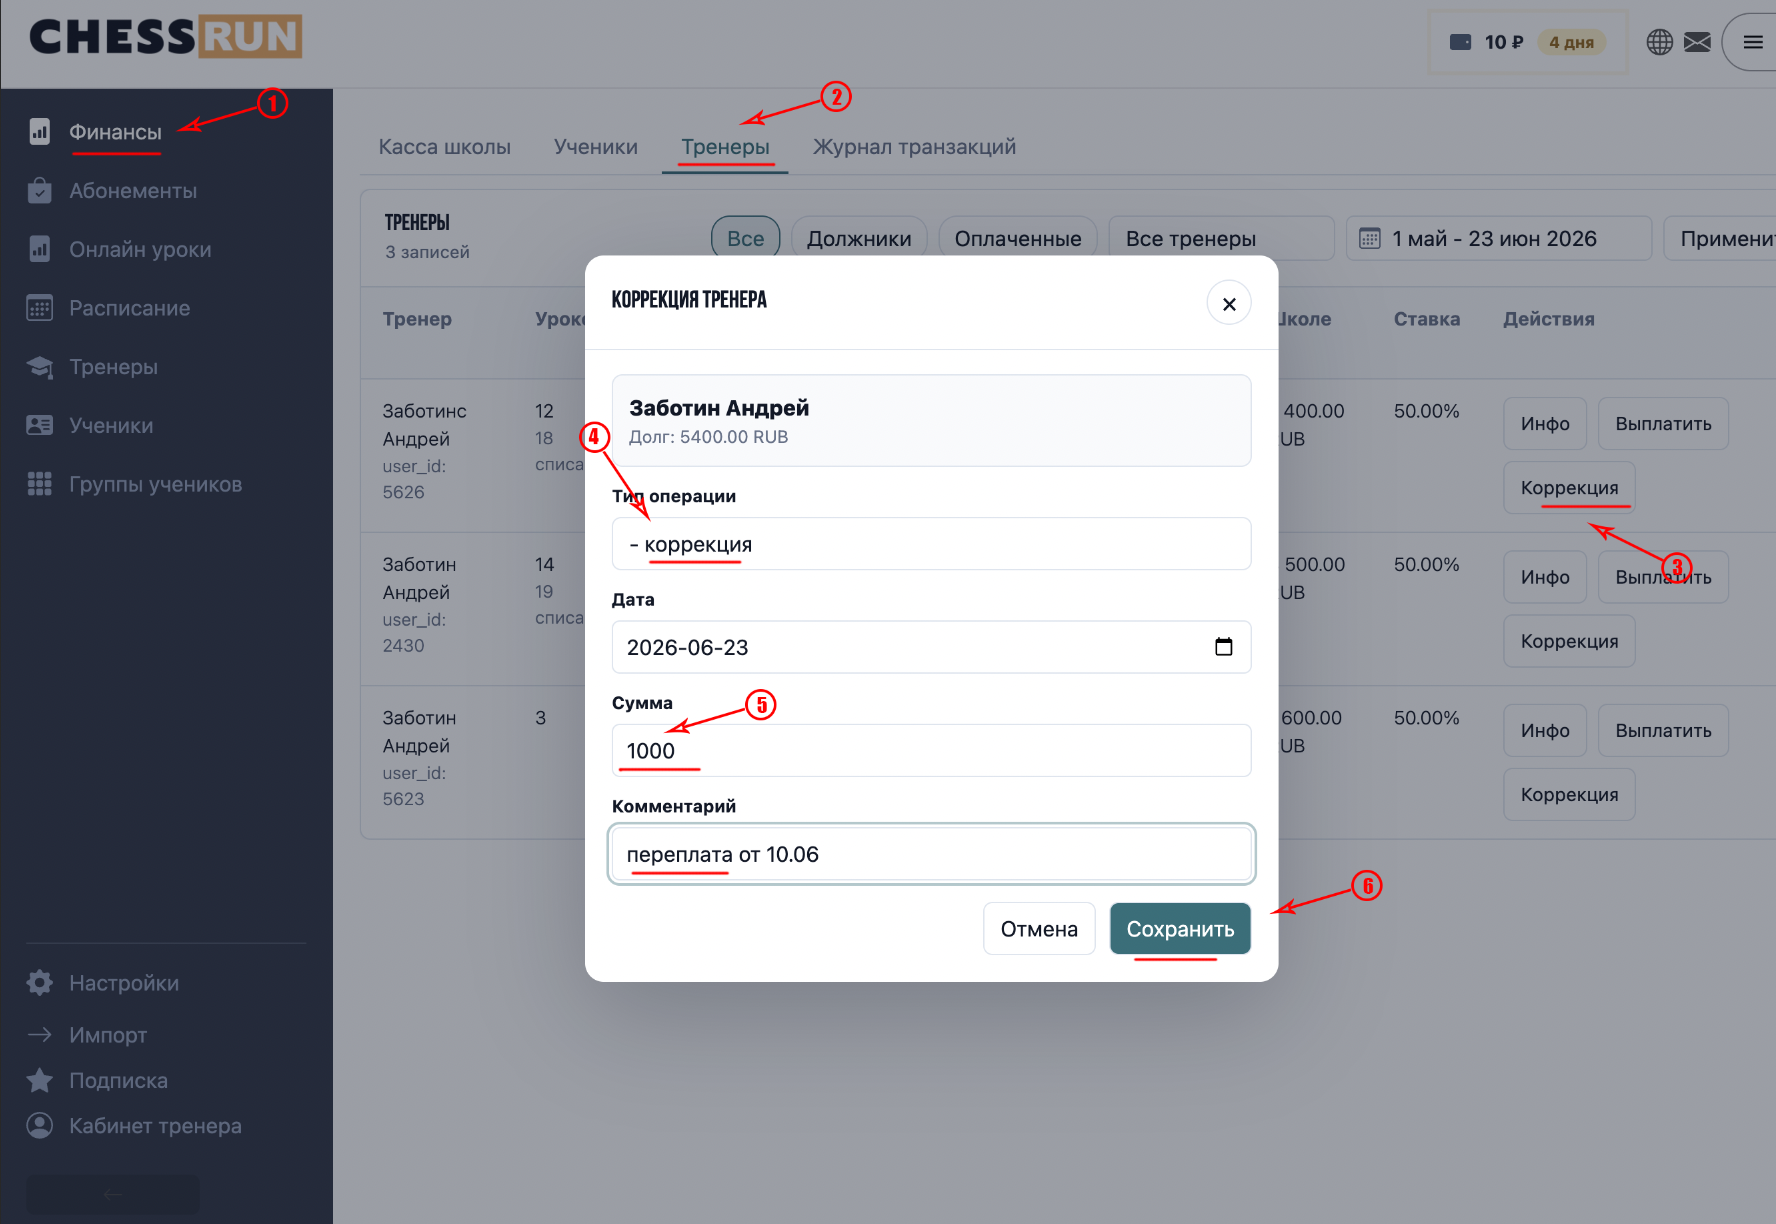Open the Тип операции dropdown
1776x1224 pixels.
pos(931,544)
